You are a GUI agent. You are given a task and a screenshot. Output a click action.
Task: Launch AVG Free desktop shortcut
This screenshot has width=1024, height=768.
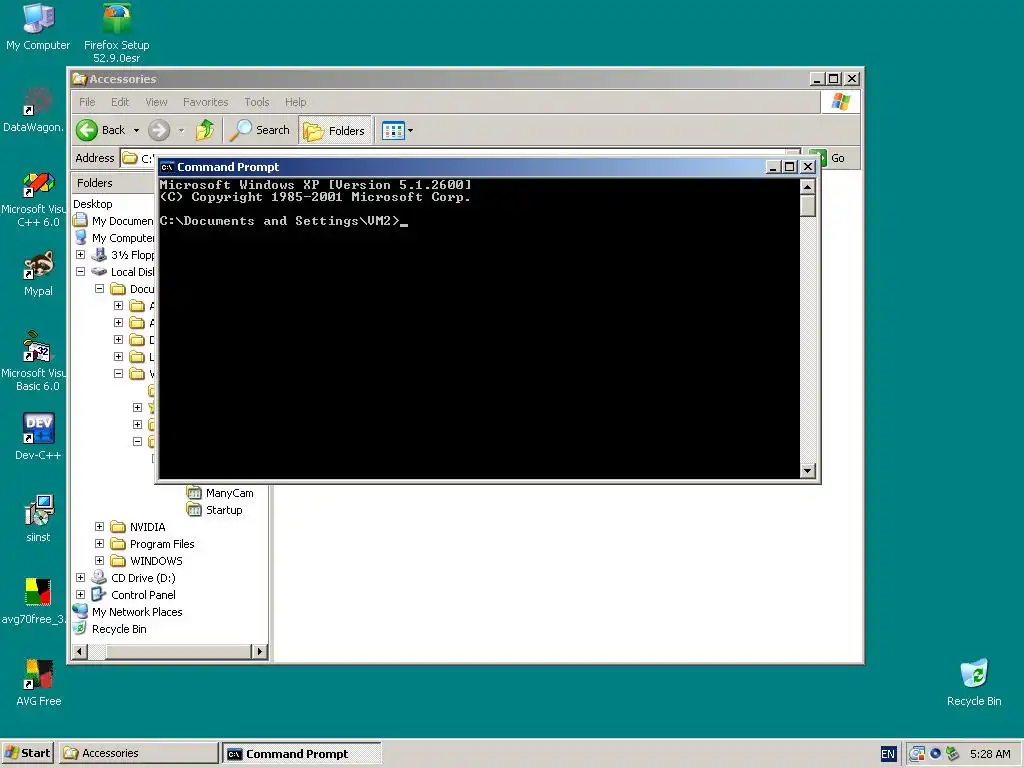point(38,683)
